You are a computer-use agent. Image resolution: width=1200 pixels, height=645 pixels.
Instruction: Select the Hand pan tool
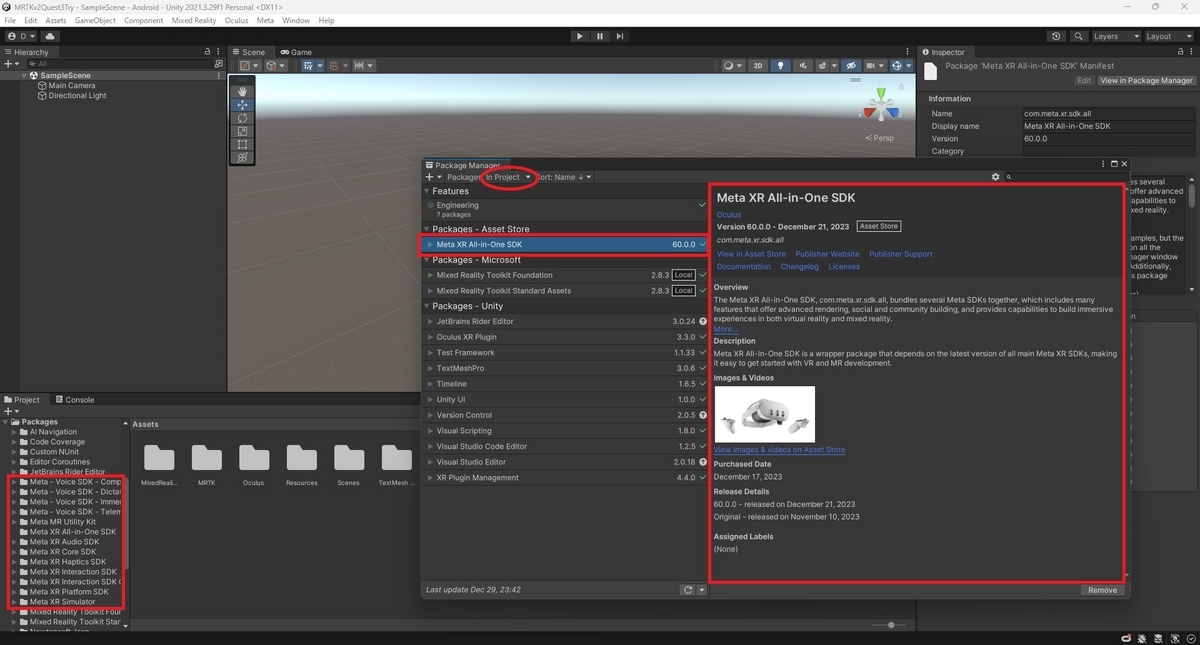point(242,92)
